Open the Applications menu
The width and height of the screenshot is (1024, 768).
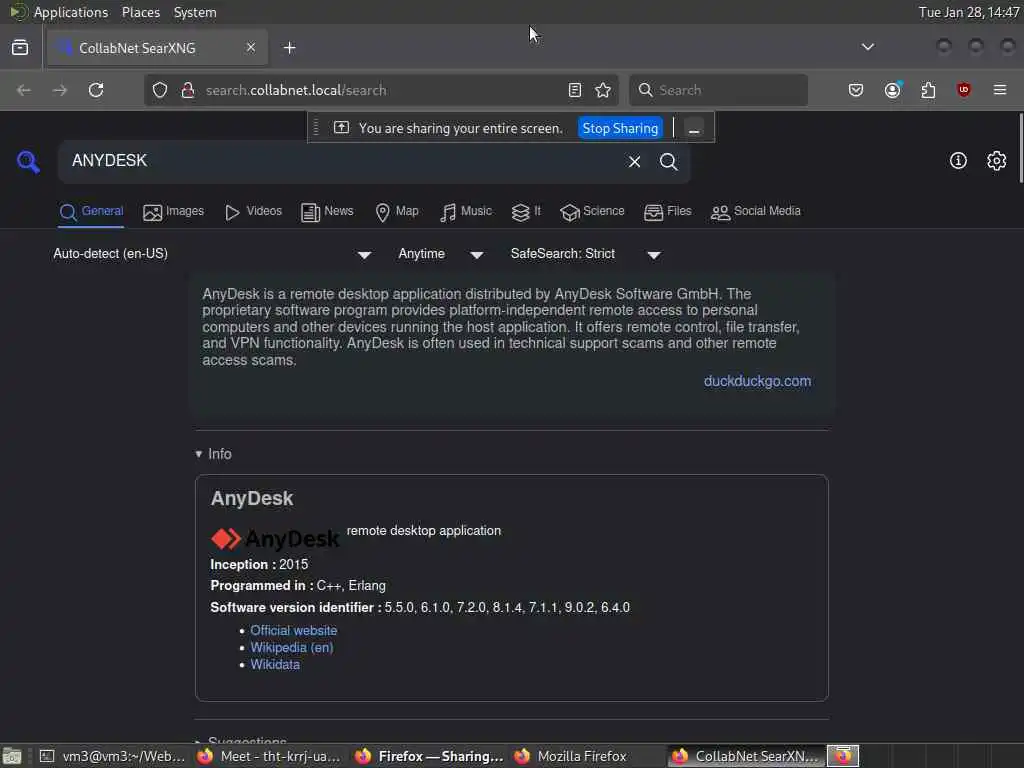[x=71, y=12]
